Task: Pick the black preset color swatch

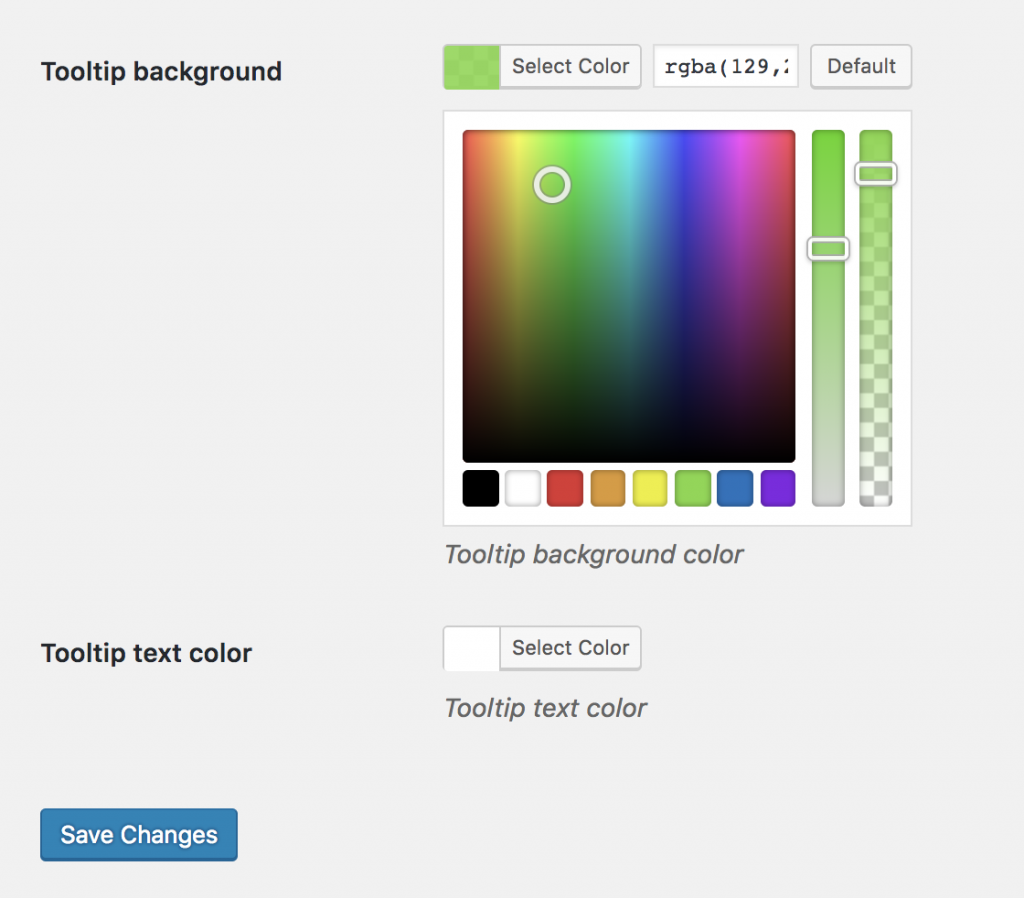Action: pos(480,488)
